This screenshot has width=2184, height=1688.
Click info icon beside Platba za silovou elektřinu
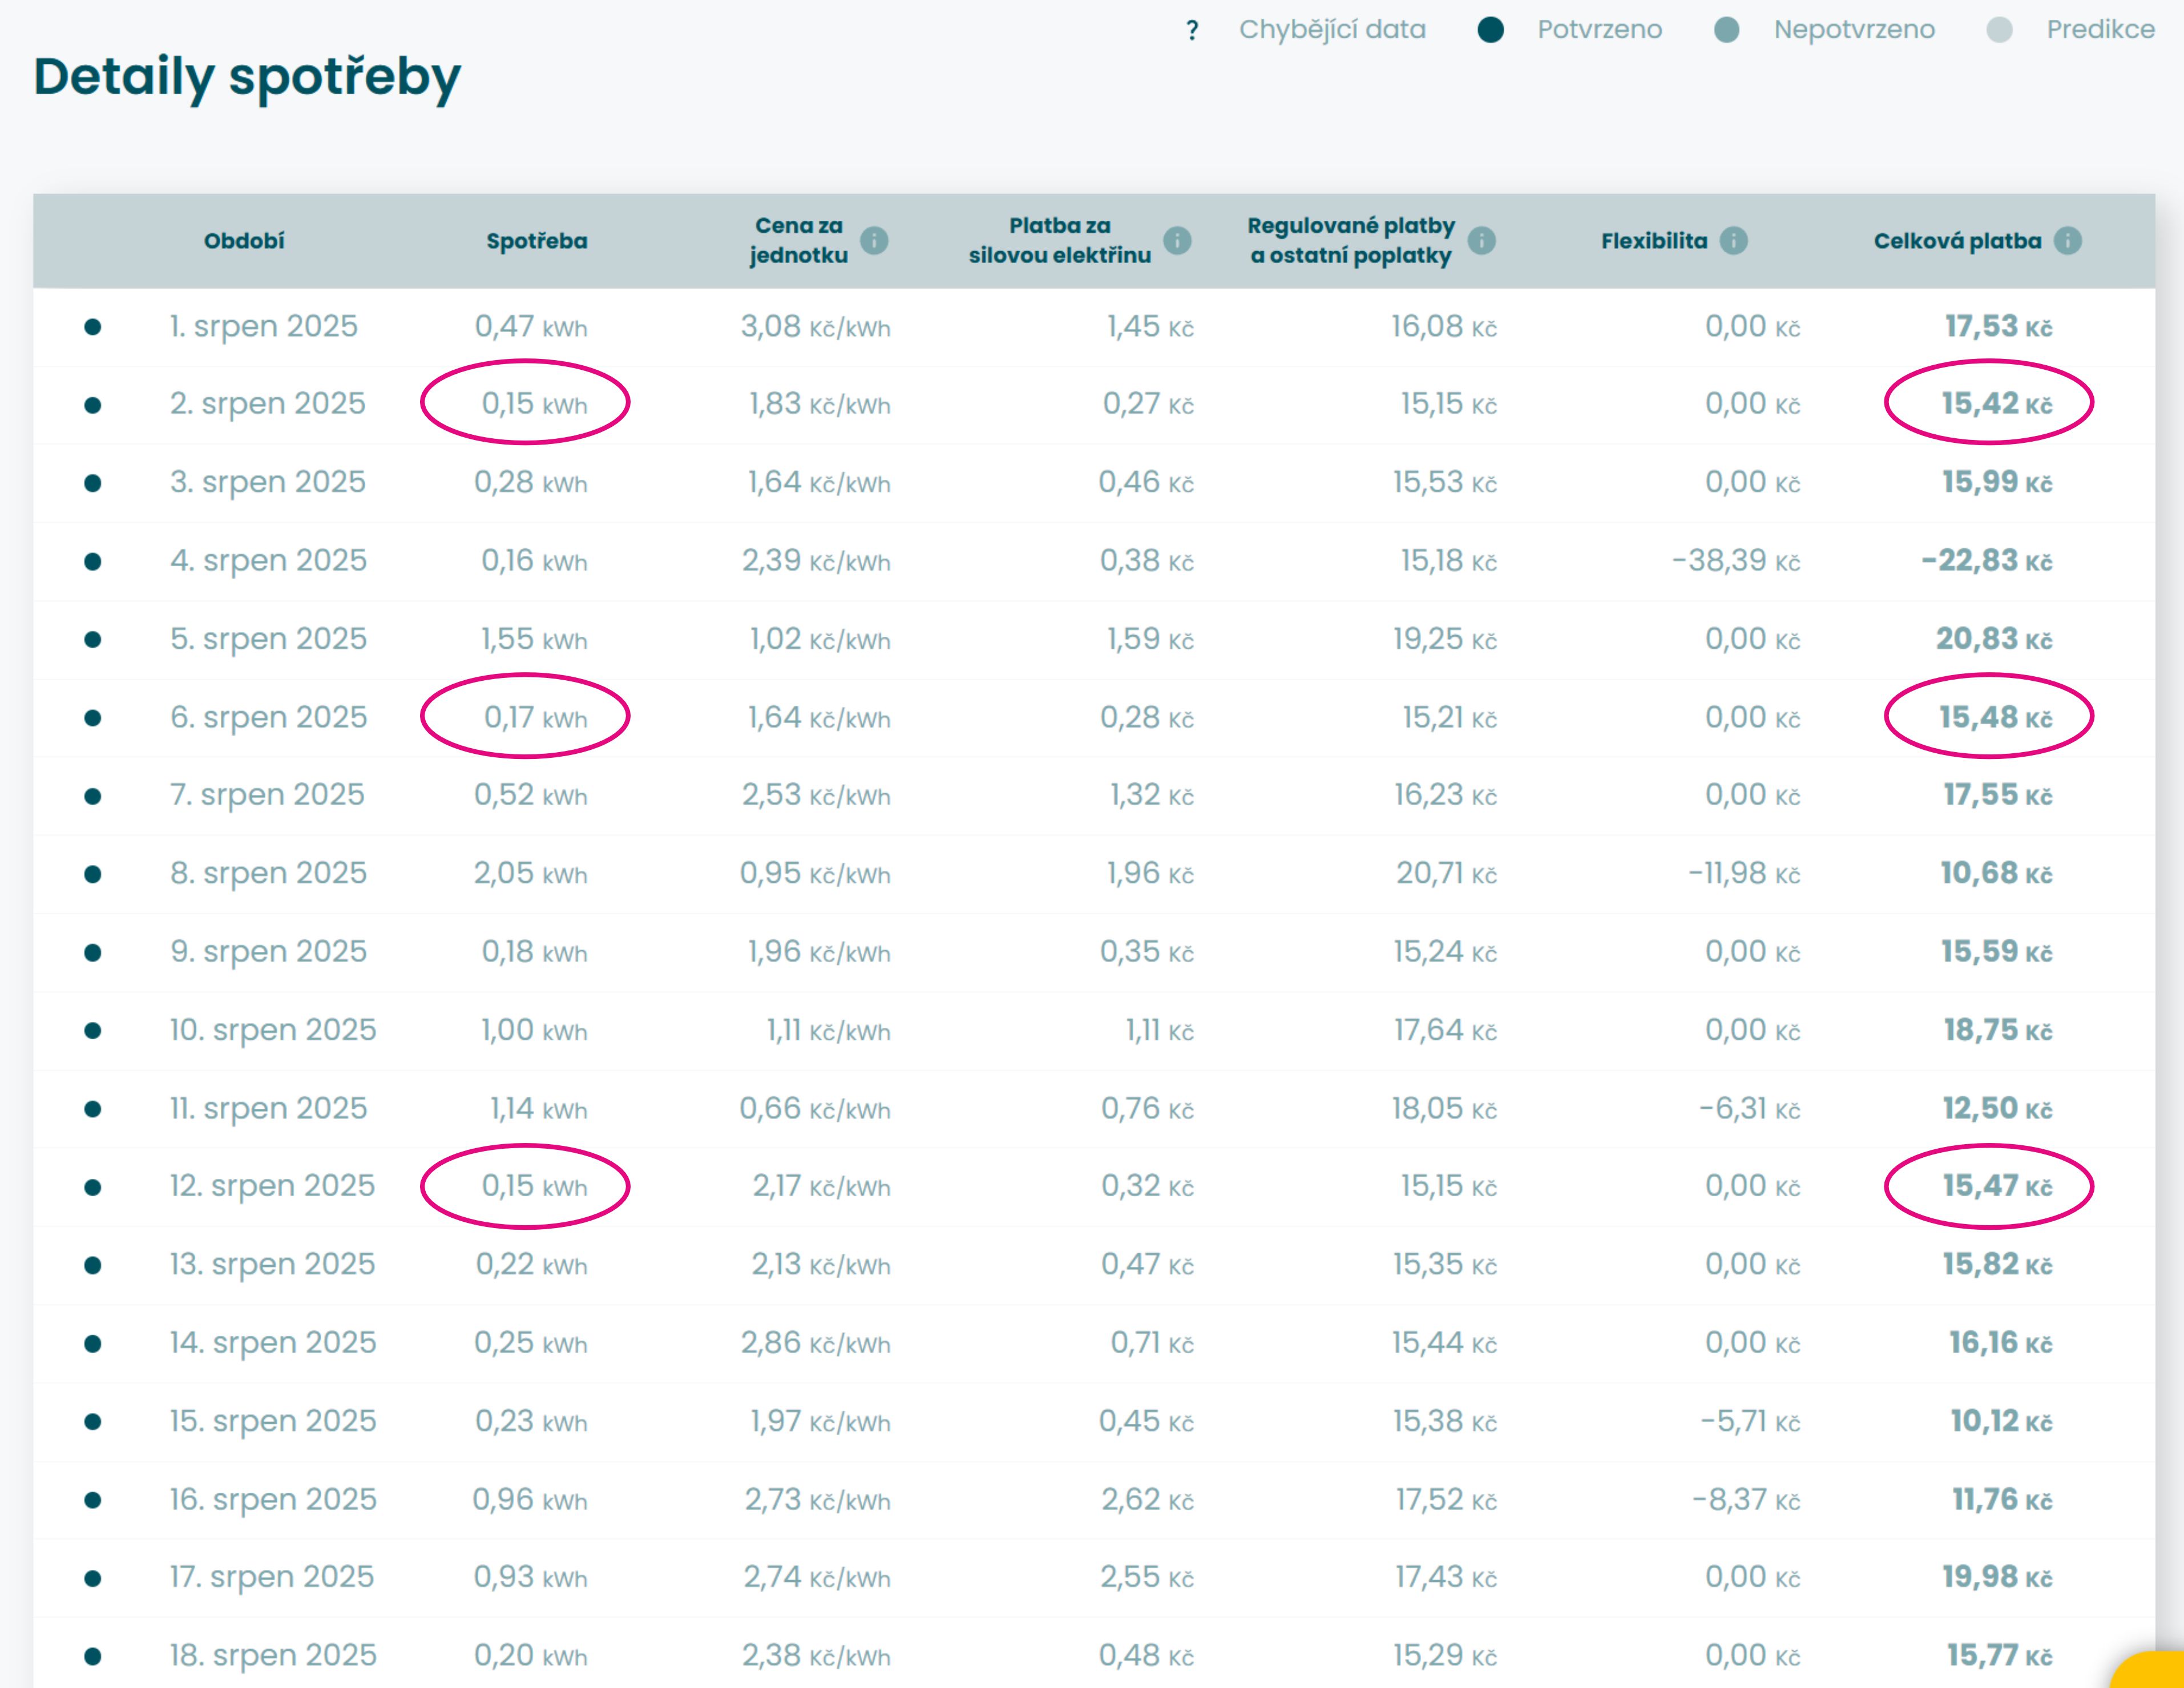[1177, 241]
